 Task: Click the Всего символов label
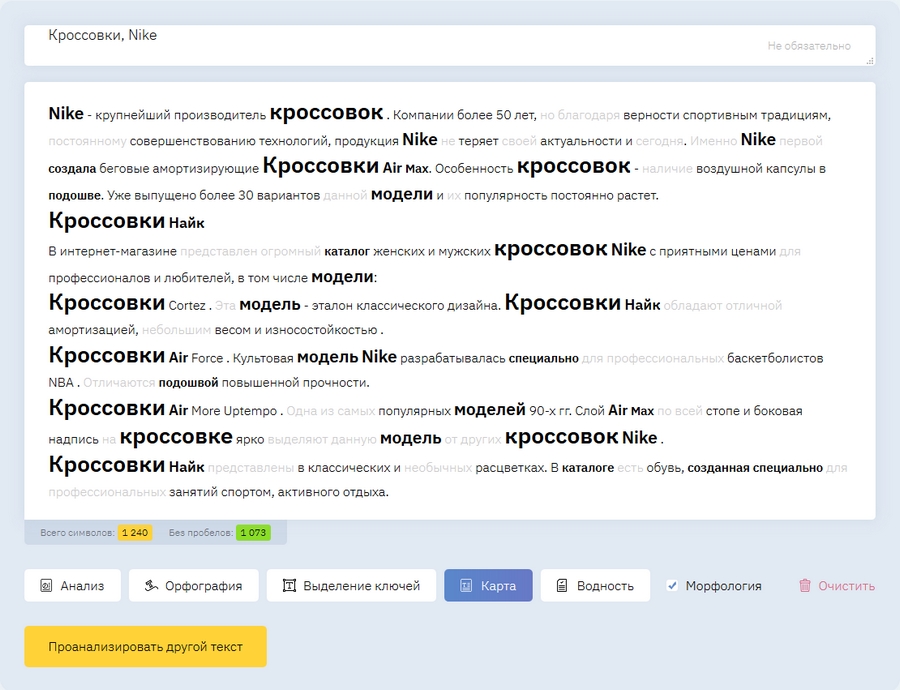click(77, 533)
